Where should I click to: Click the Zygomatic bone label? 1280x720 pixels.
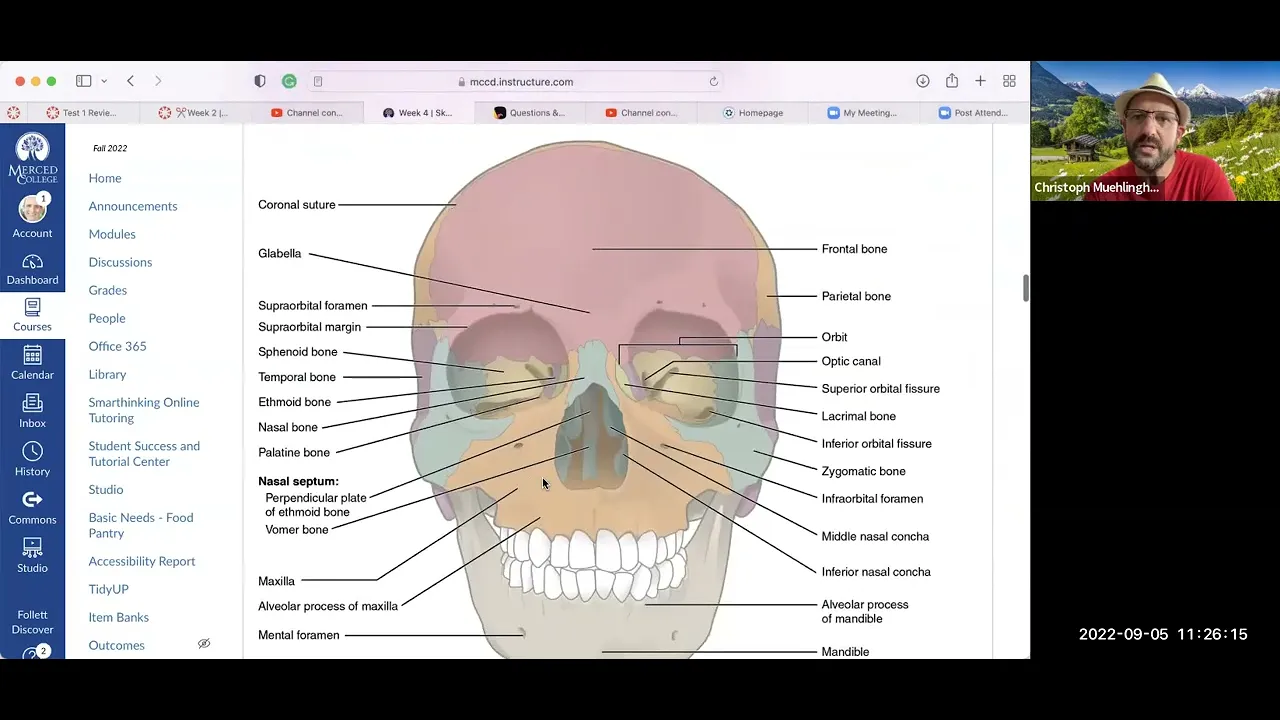point(863,471)
